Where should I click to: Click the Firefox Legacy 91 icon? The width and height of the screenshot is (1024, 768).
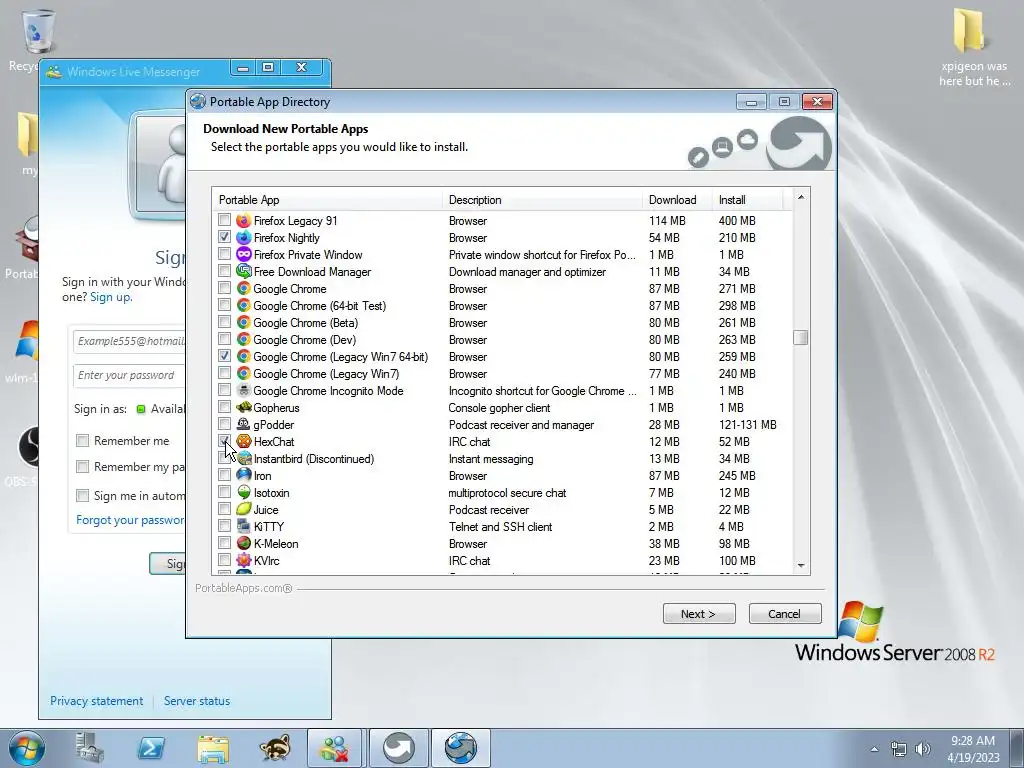(244, 221)
